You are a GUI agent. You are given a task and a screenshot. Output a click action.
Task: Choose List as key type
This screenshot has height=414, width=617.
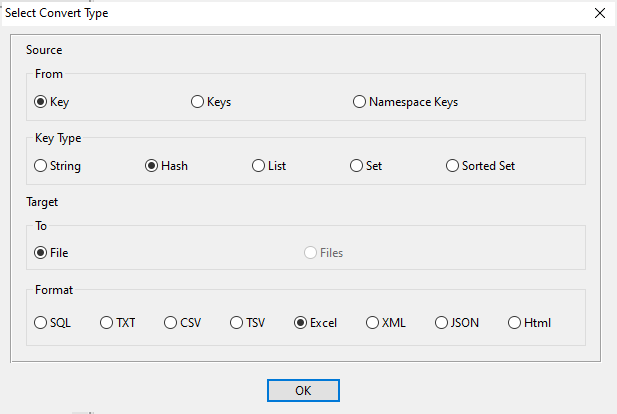[x=259, y=166]
